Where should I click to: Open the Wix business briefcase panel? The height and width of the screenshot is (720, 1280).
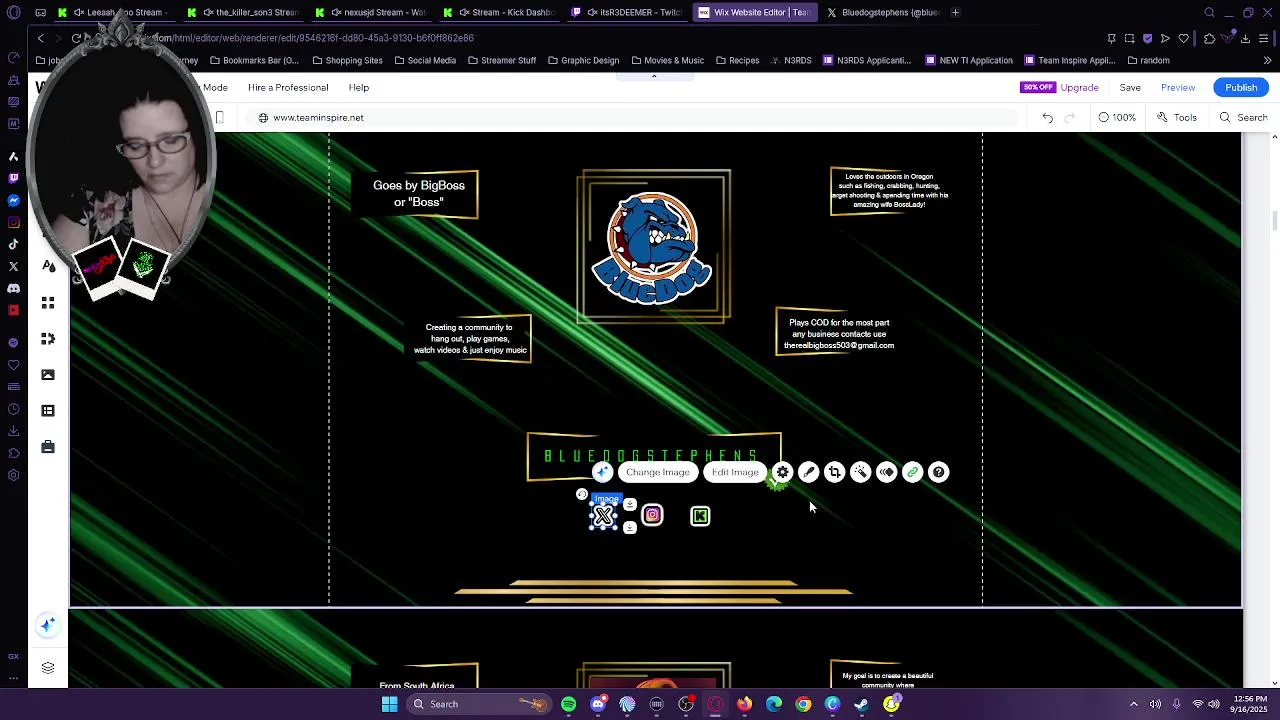click(x=48, y=447)
